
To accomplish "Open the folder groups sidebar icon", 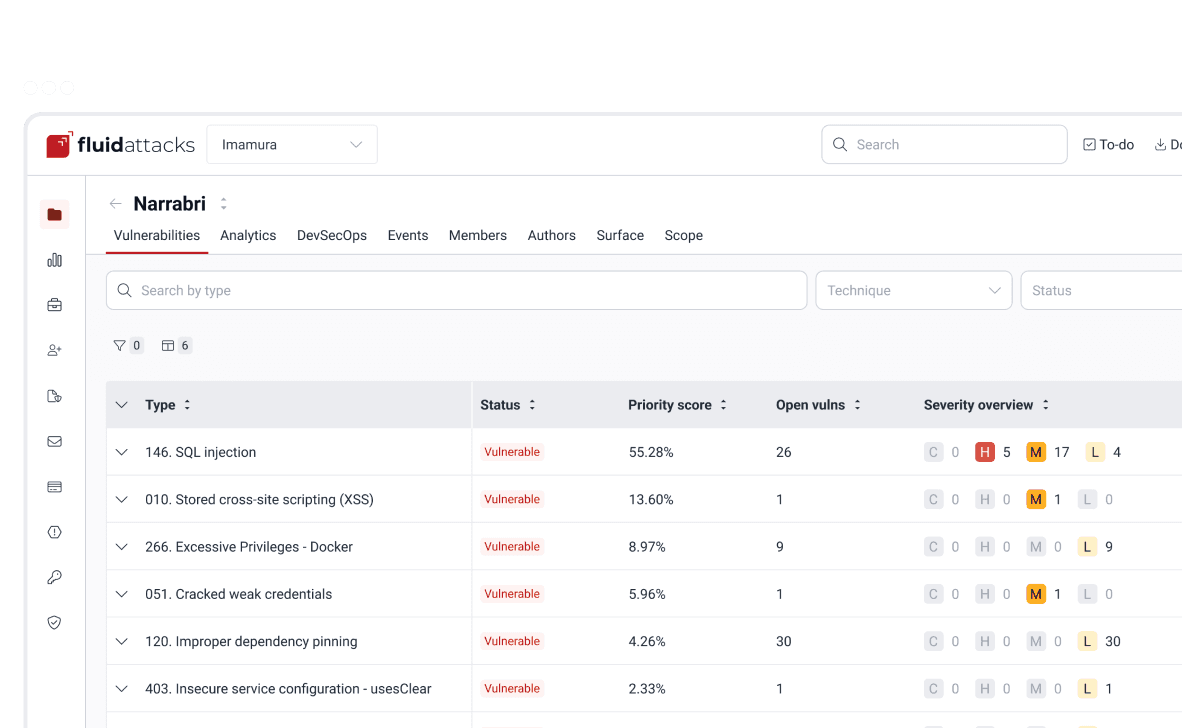I will pos(54,215).
